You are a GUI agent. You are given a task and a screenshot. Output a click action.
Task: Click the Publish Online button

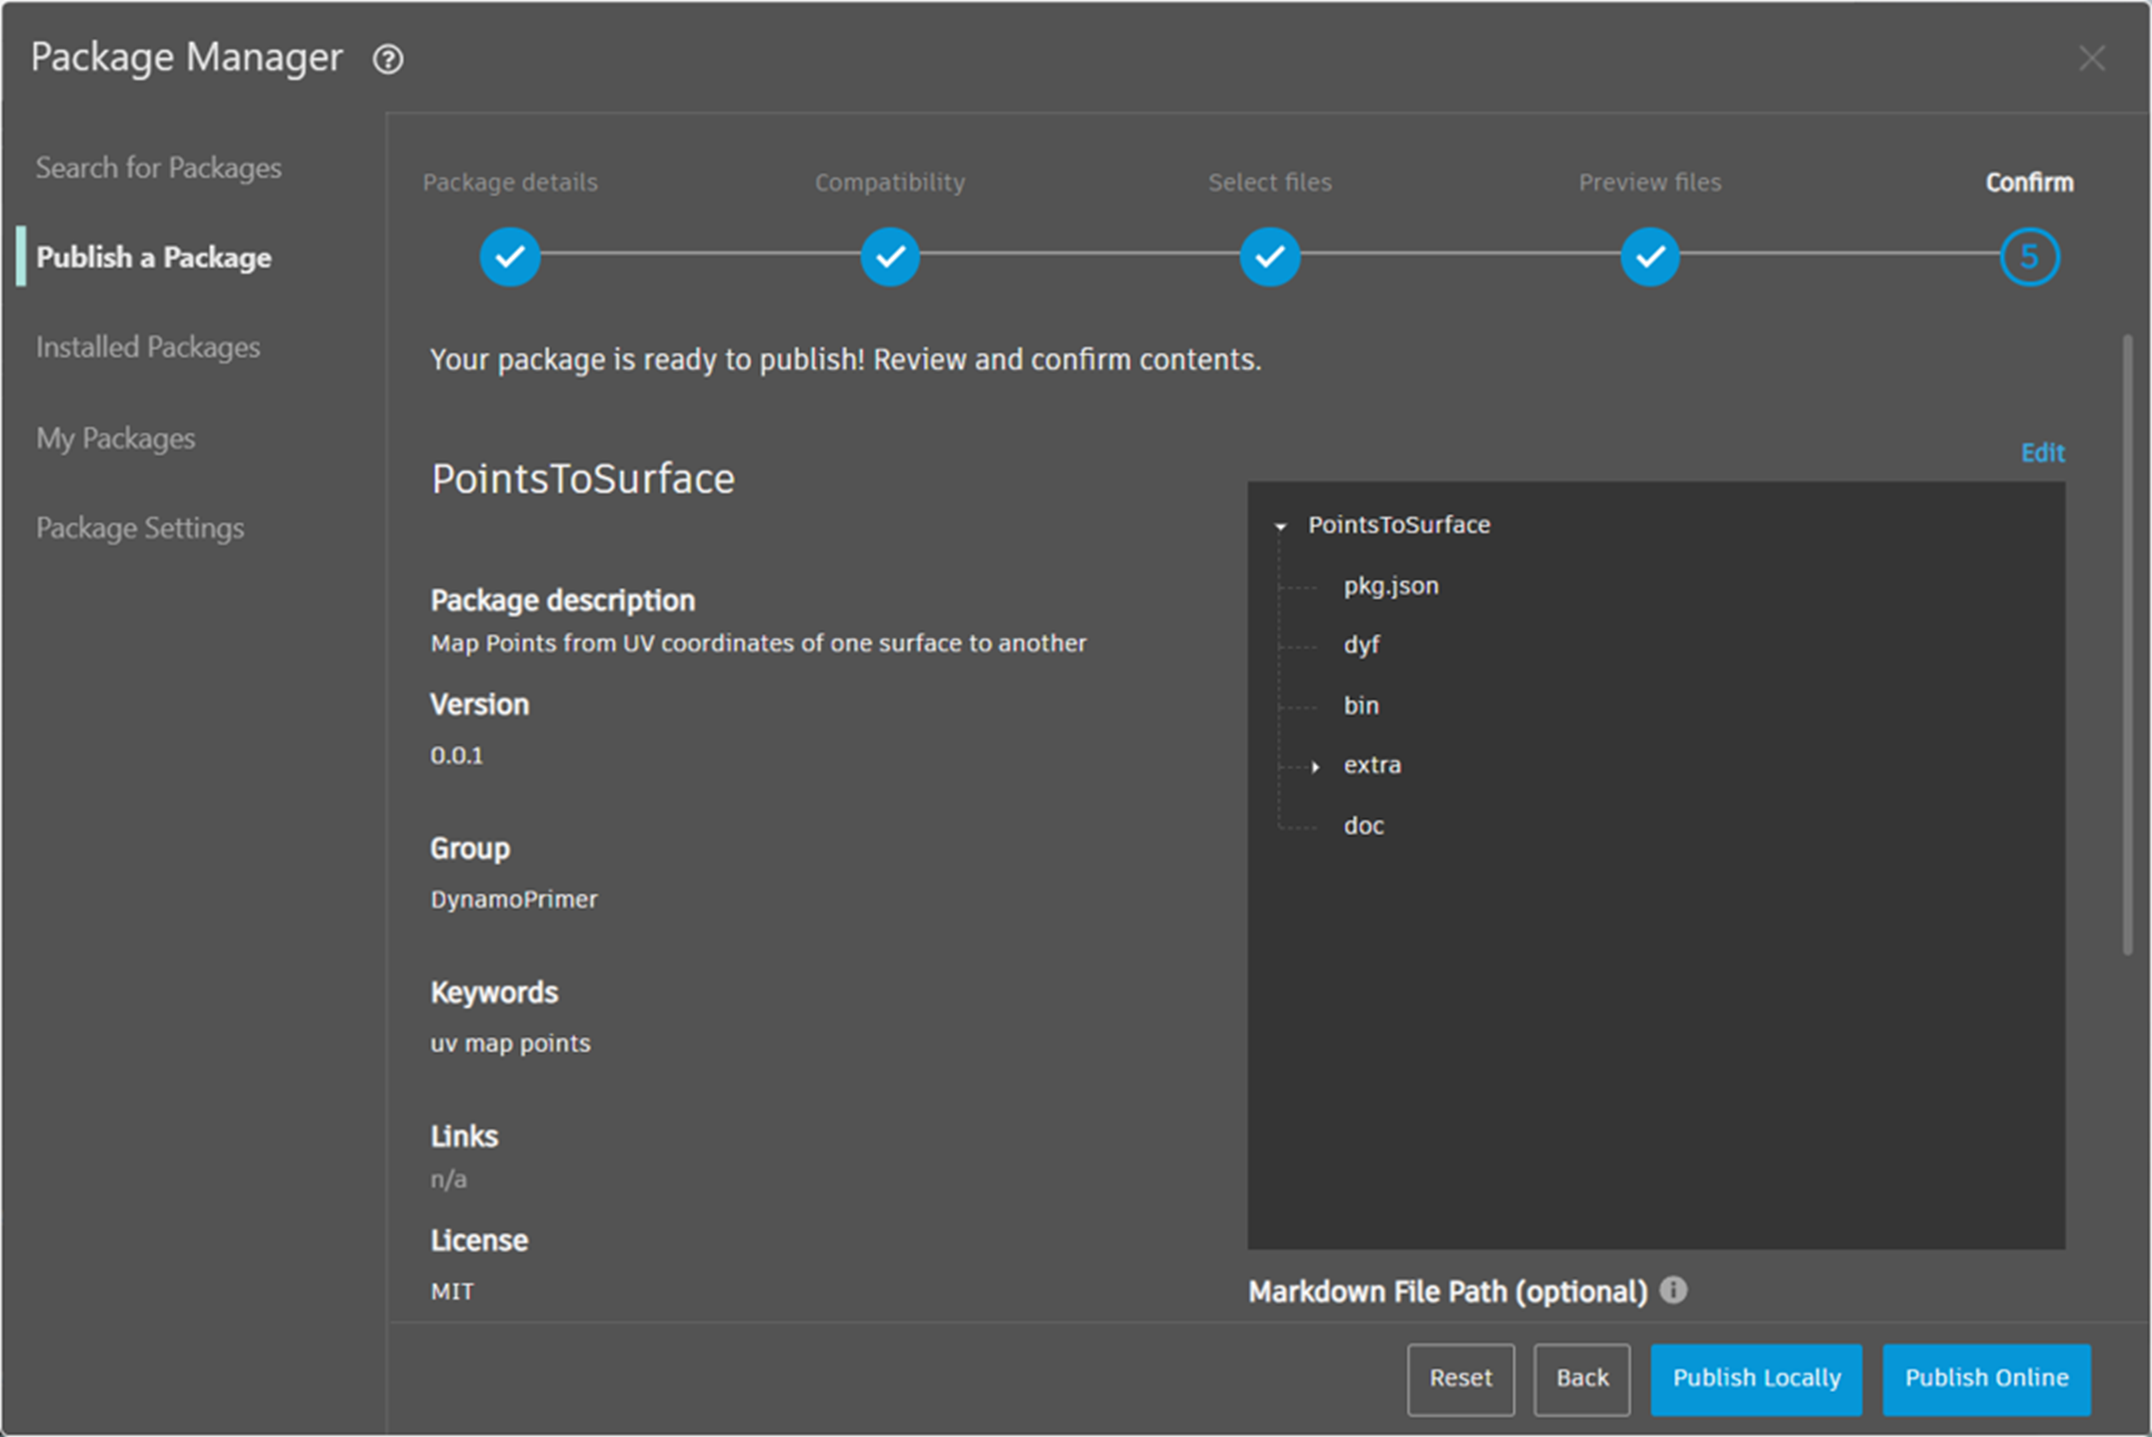1985,1378
